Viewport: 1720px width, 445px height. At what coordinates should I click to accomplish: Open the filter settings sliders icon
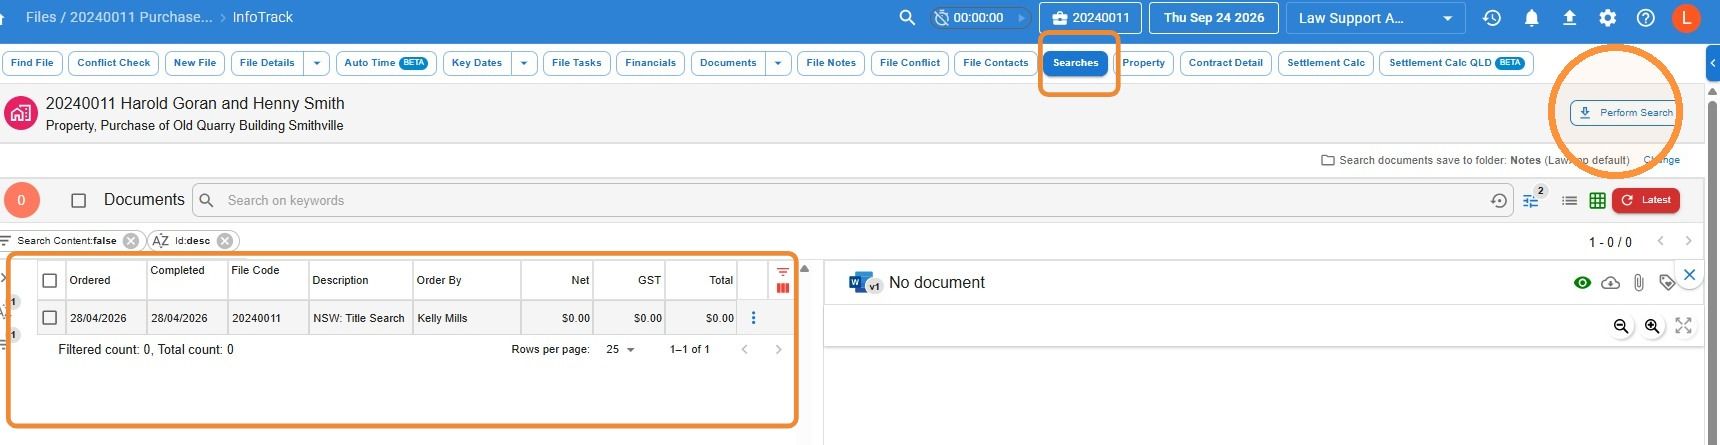(x=1531, y=201)
